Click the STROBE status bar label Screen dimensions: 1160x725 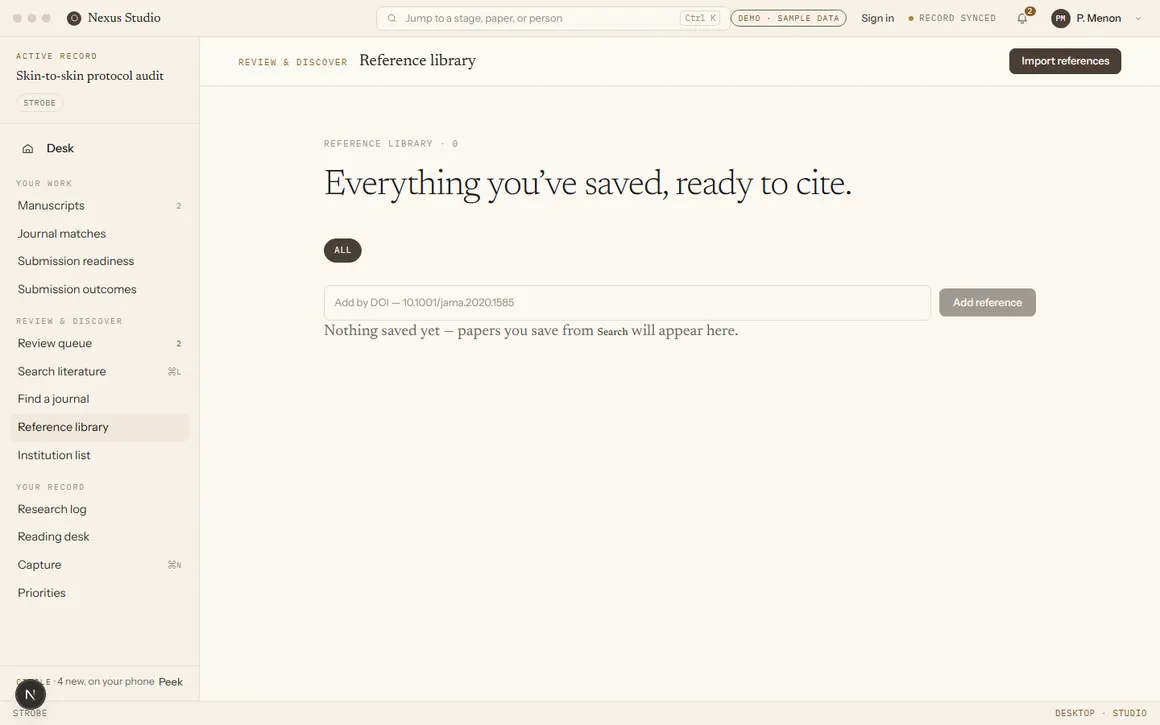[30, 713]
